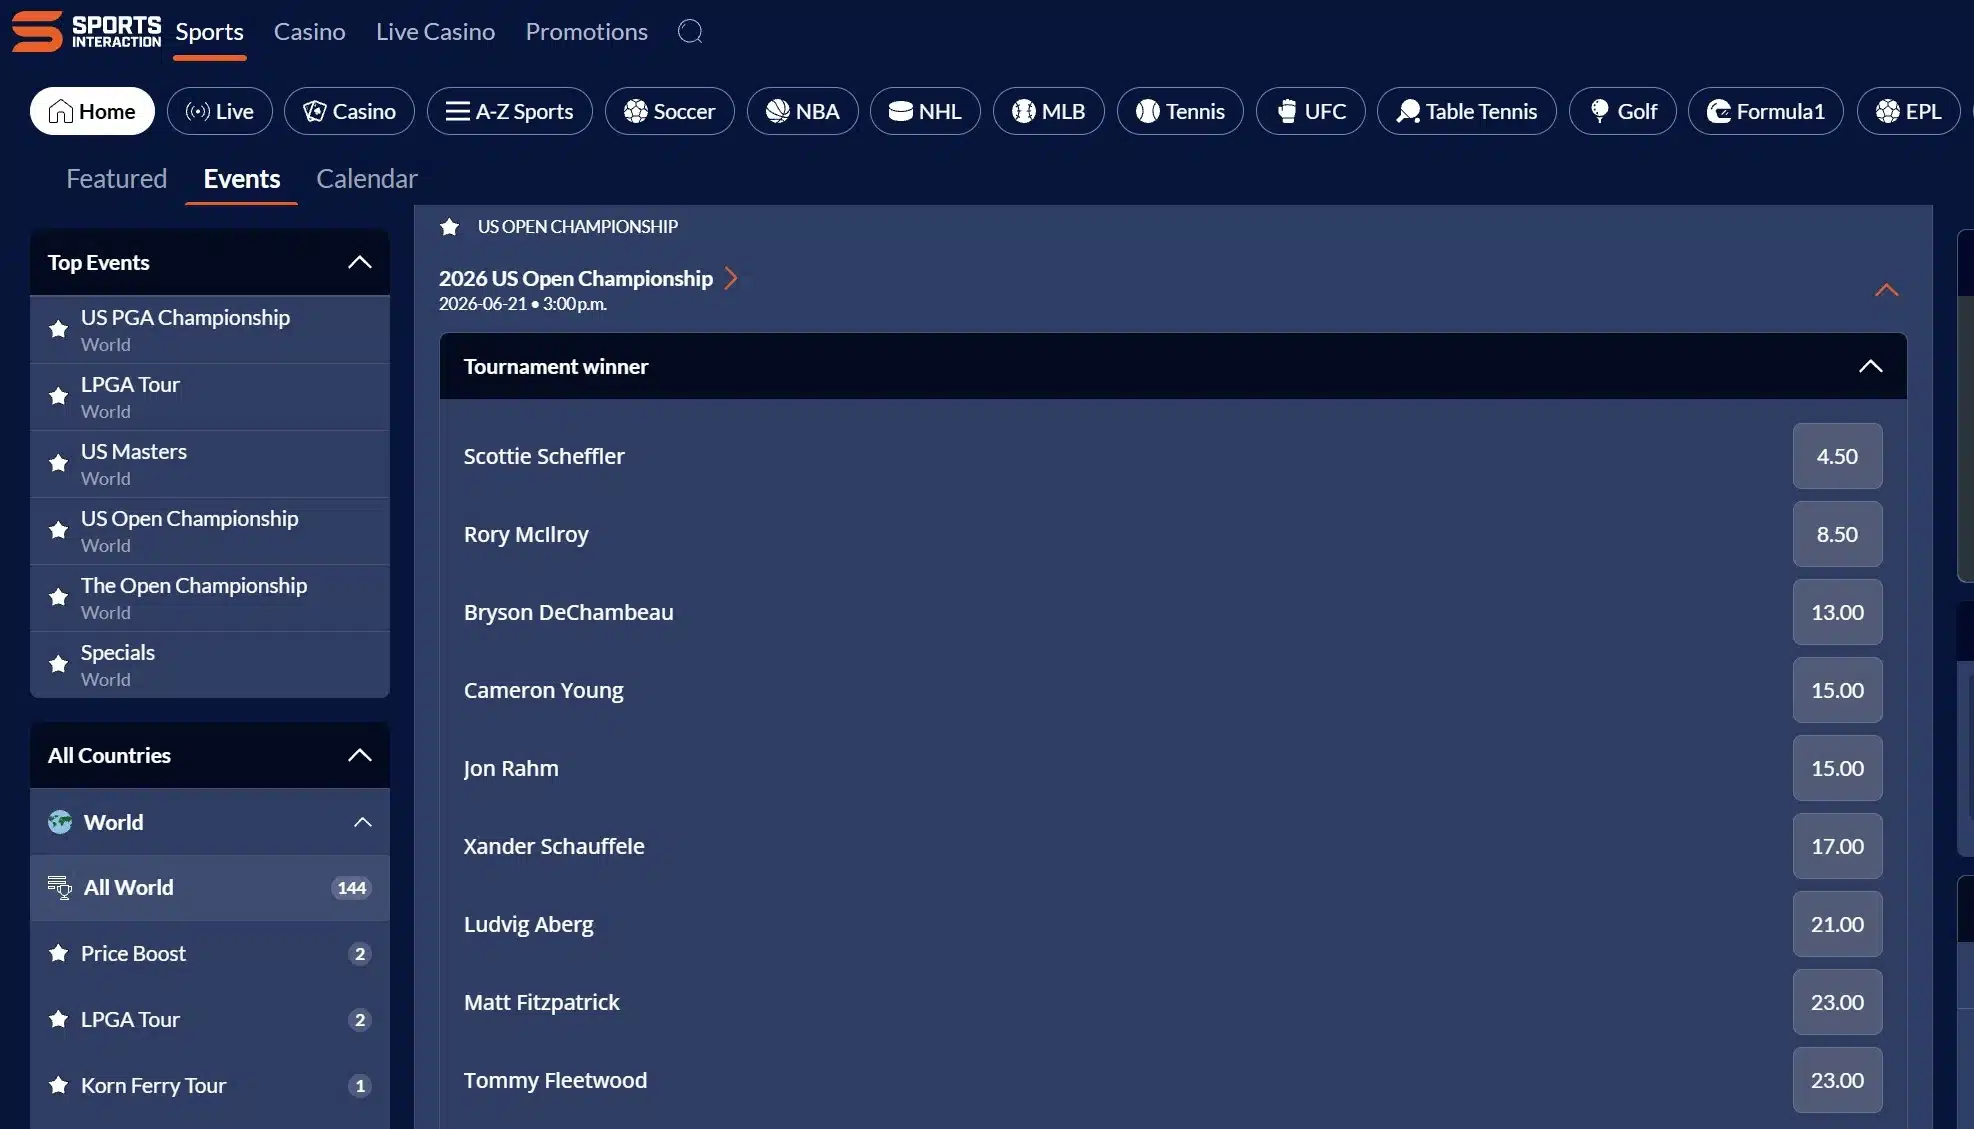Collapse the World country group
The width and height of the screenshot is (1974, 1129).
pos(362,822)
